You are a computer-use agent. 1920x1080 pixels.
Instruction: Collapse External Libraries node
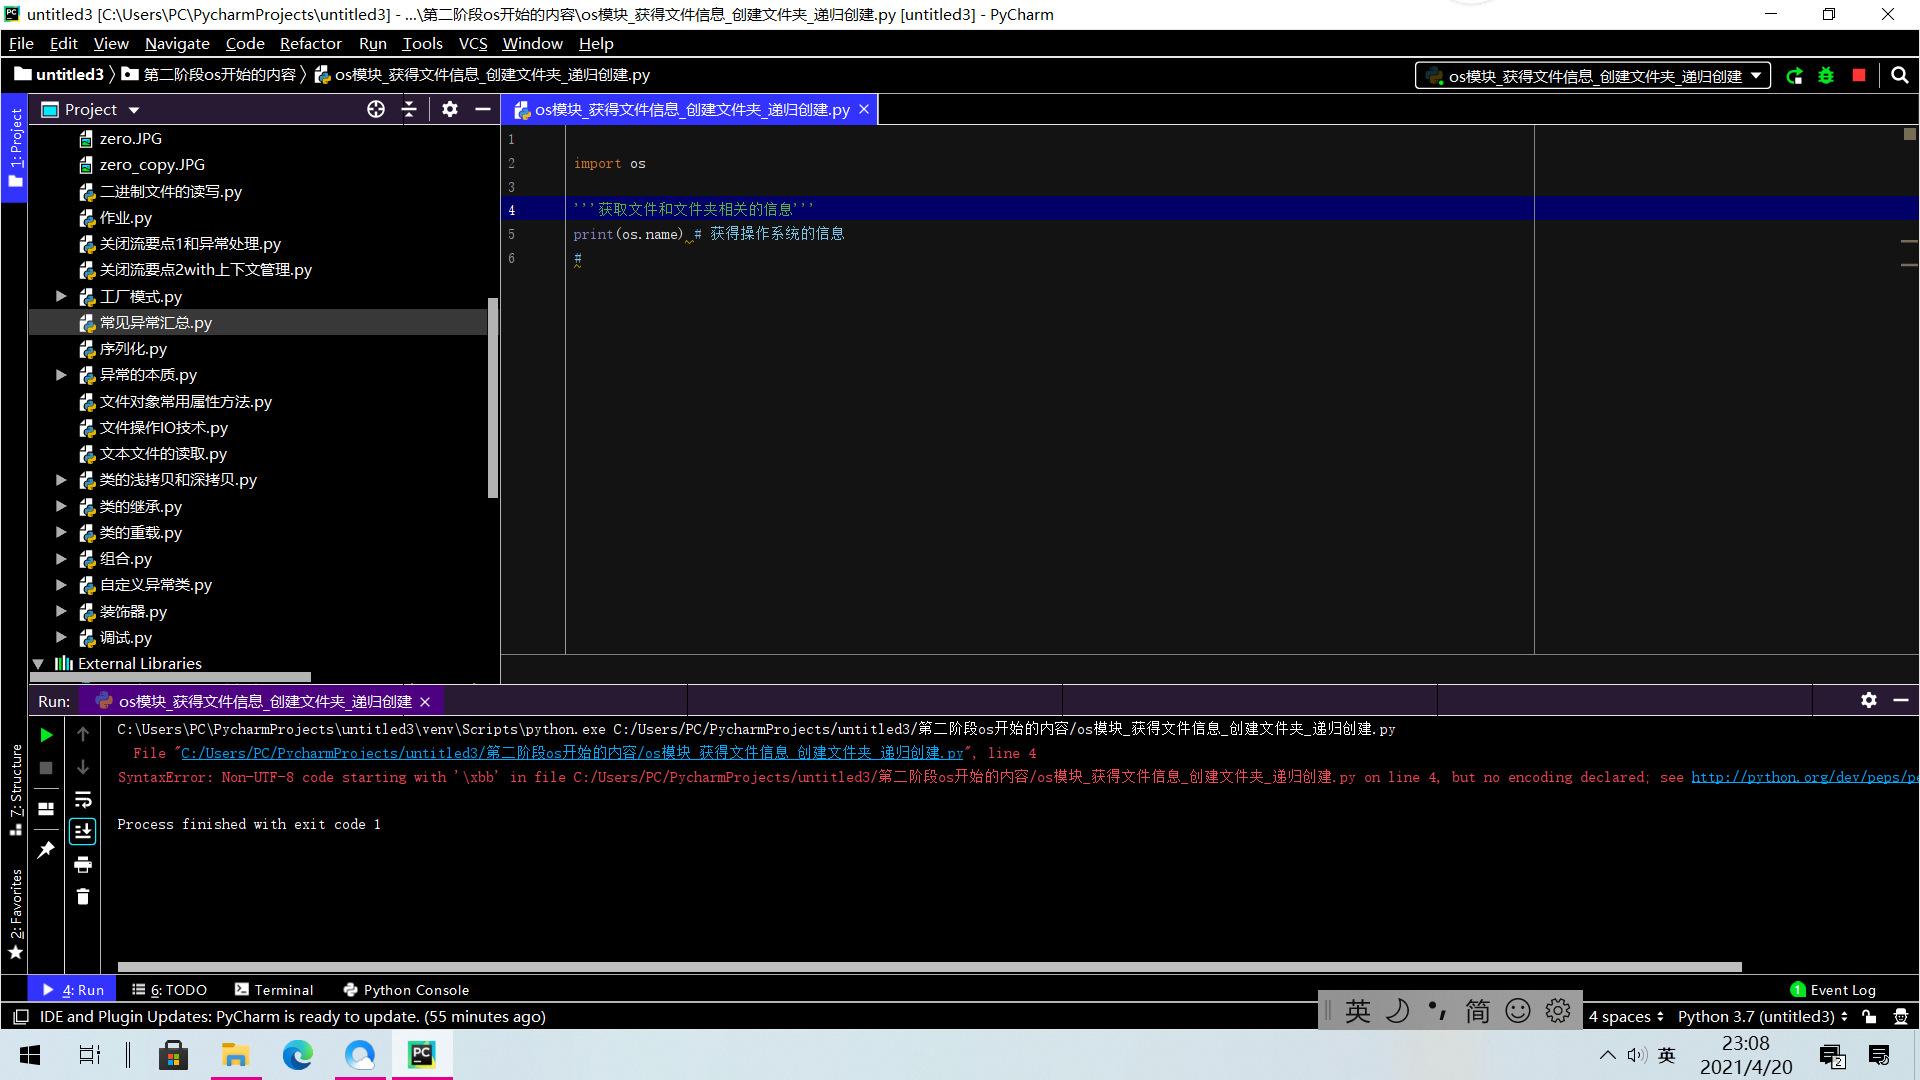pyautogui.click(x=38, y=663)
